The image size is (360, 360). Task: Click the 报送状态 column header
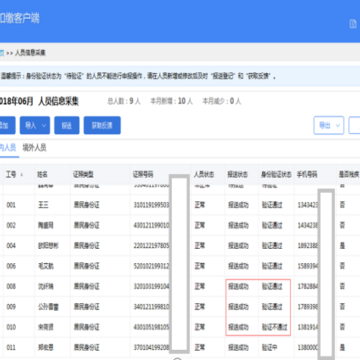pyautogui.click(x=238, y=175)
